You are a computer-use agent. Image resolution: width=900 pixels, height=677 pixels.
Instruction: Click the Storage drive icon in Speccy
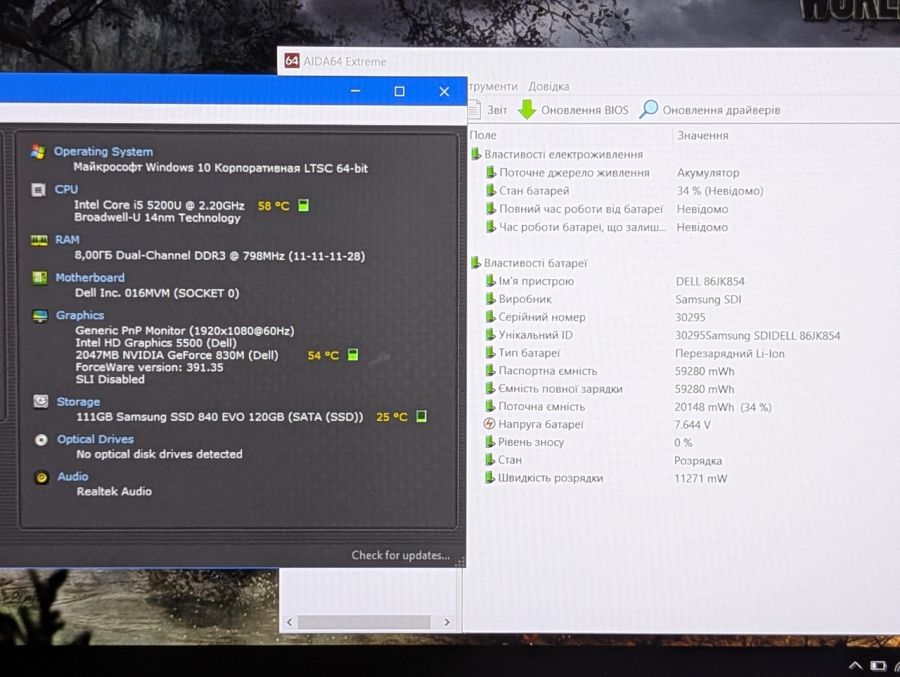(41, 401)
